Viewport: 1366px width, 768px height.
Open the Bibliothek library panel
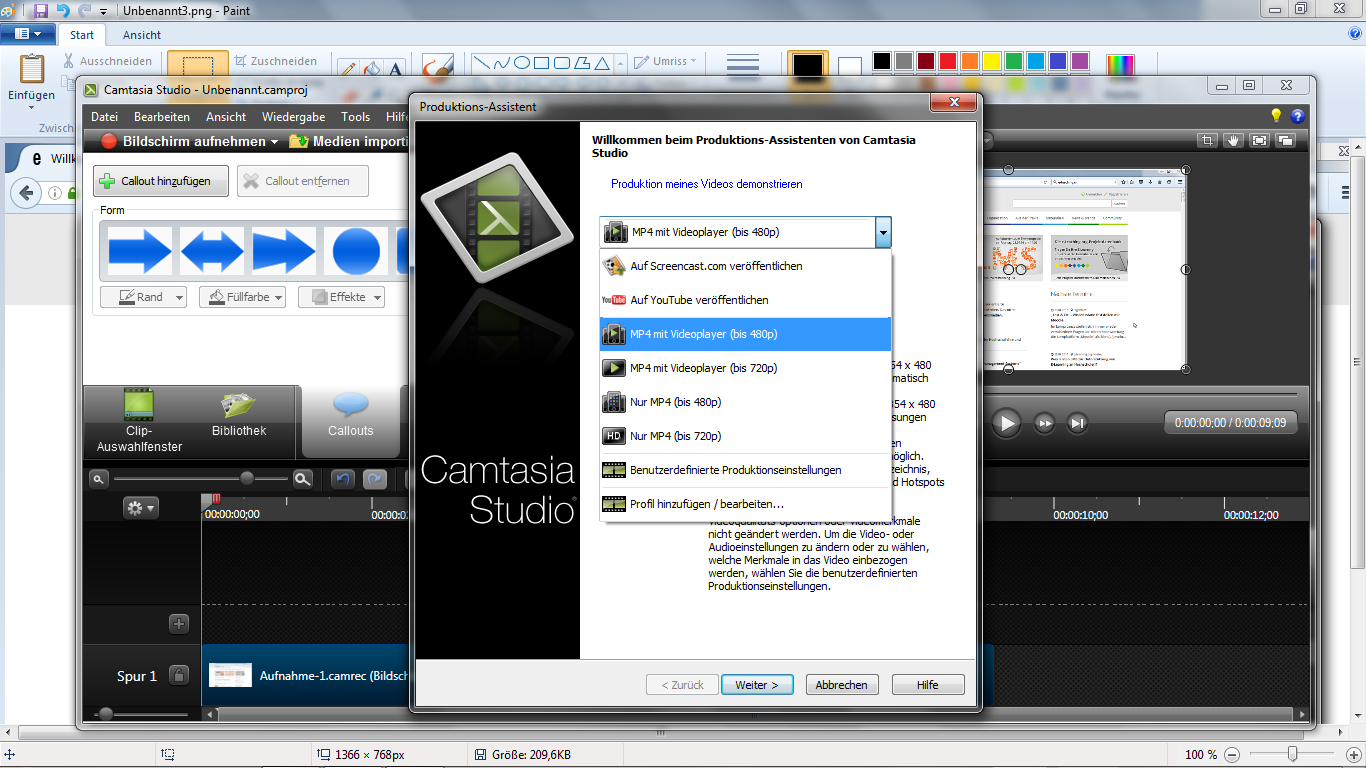tap(239, 415)
